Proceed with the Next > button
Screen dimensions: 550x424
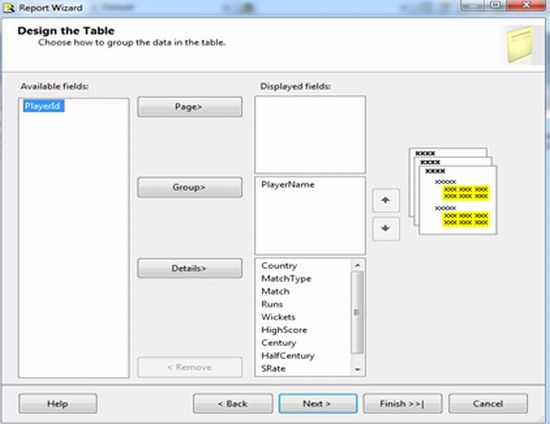point(318,404)
